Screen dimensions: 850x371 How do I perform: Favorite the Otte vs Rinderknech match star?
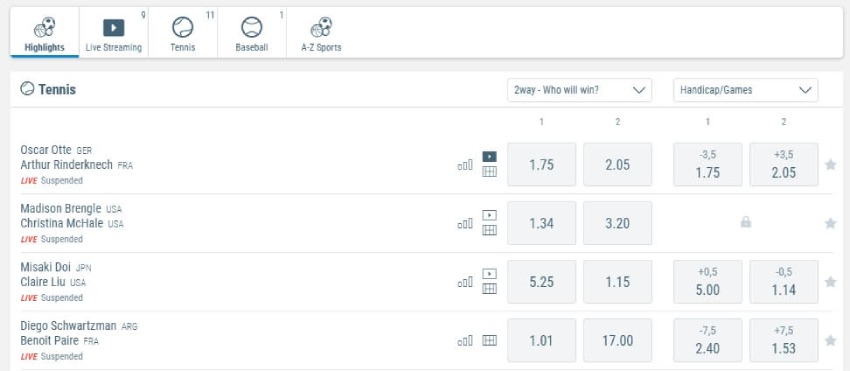(830, 164)
